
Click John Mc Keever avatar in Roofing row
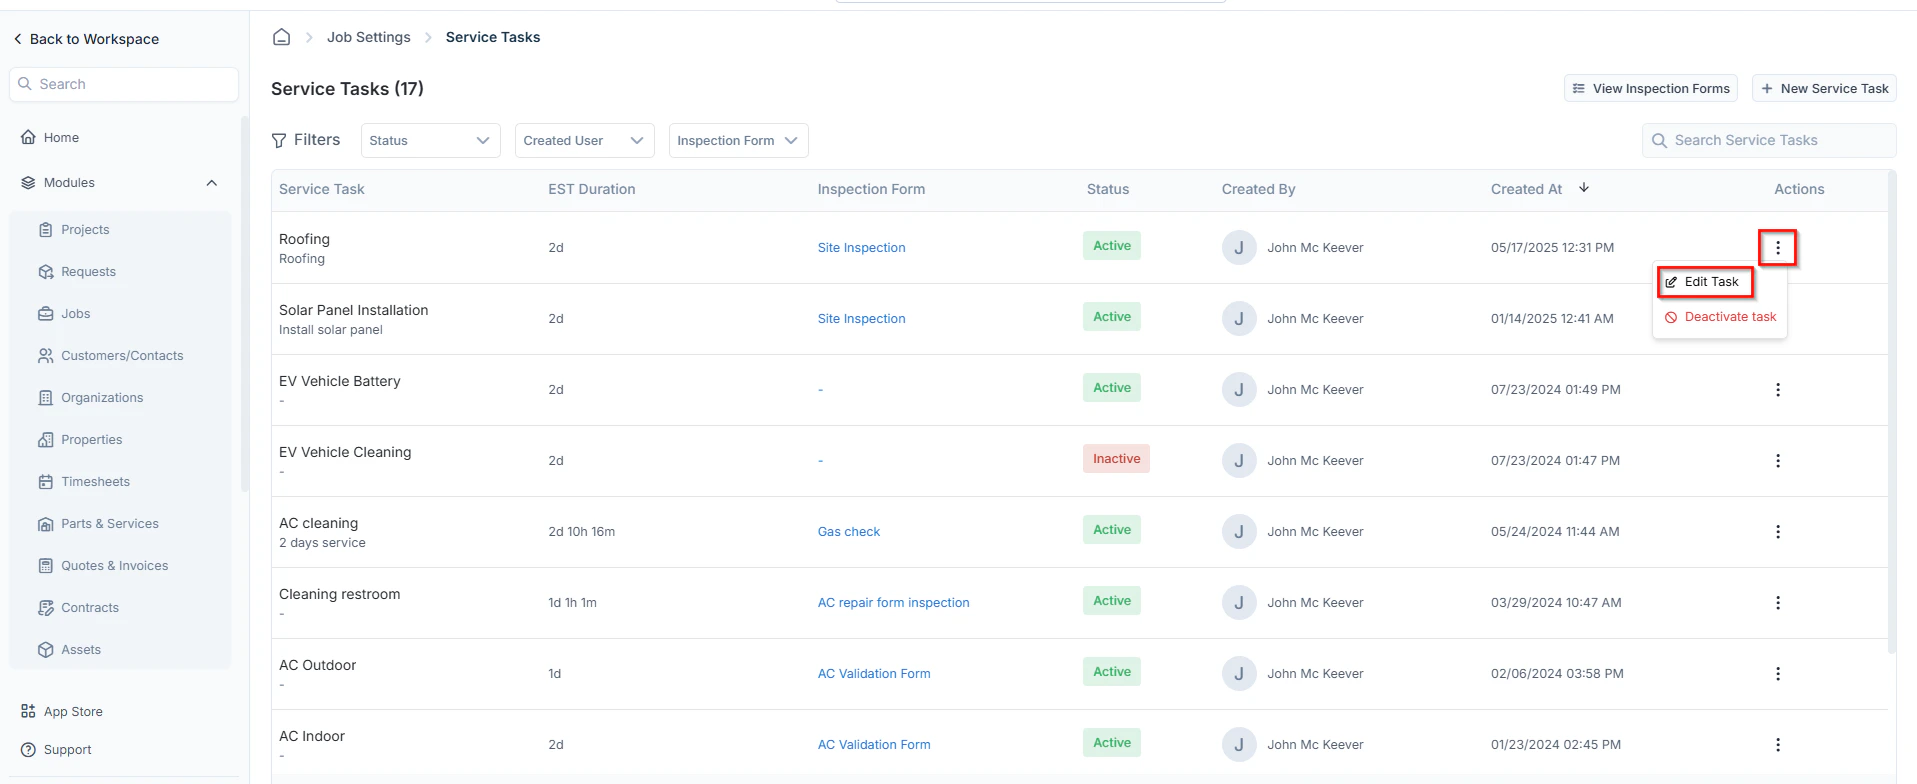coord(1239,248)
